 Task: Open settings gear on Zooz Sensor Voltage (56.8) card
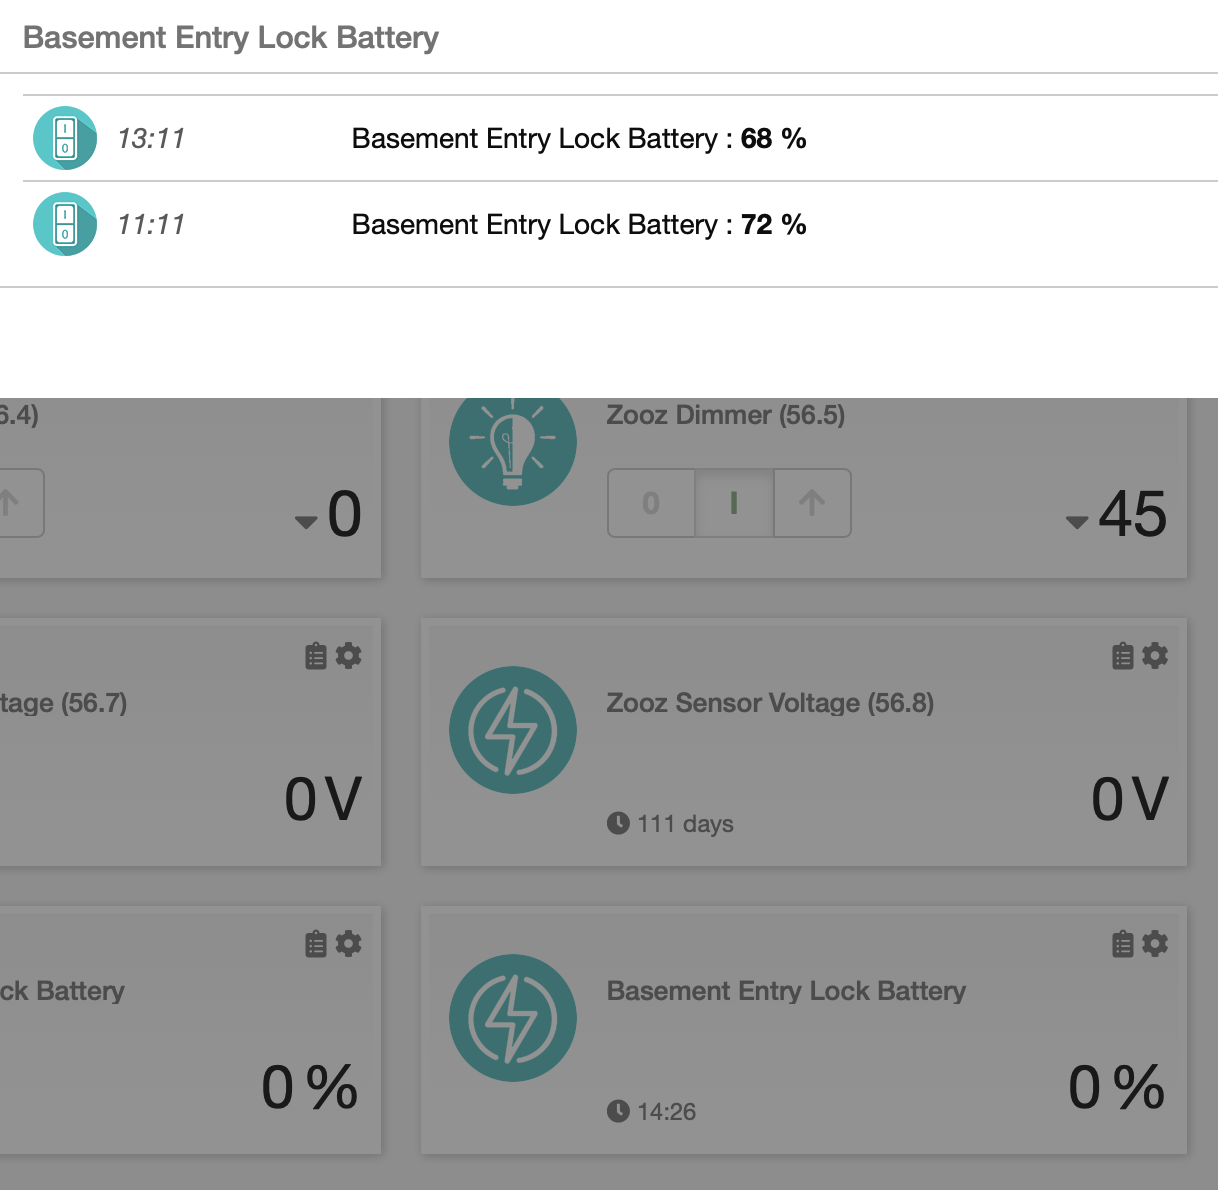[x=1155, y=656]
